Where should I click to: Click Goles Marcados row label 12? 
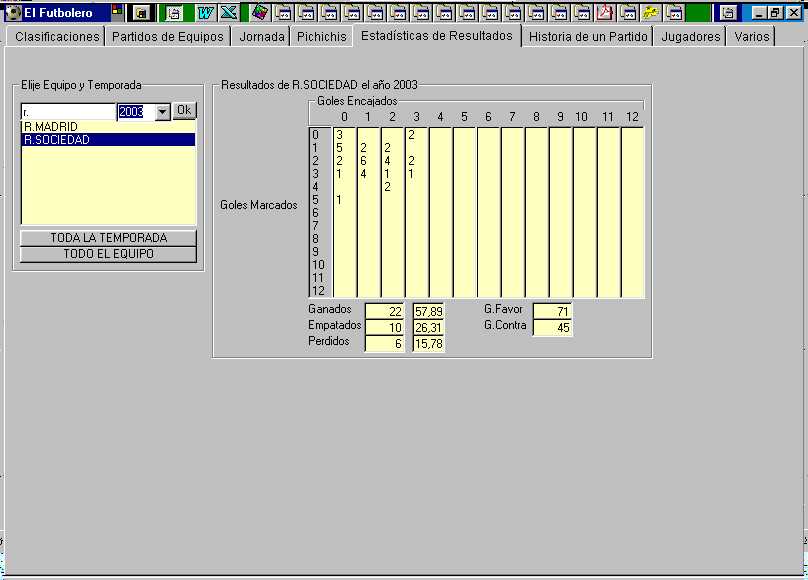pos(318,291)
